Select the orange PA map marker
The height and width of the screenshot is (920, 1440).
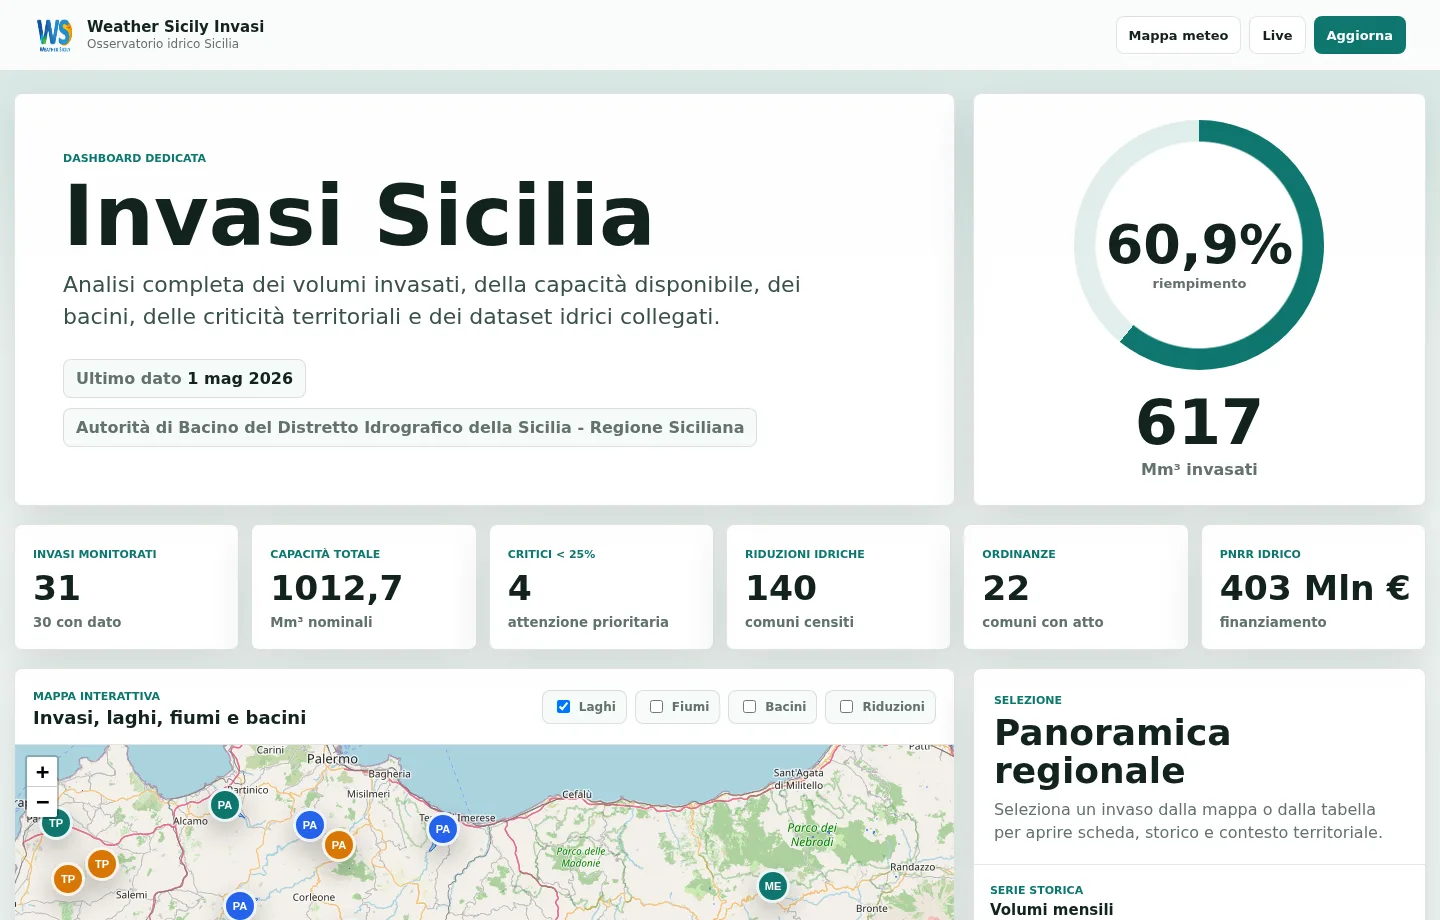pyautogui.click(x=339, y=845)
